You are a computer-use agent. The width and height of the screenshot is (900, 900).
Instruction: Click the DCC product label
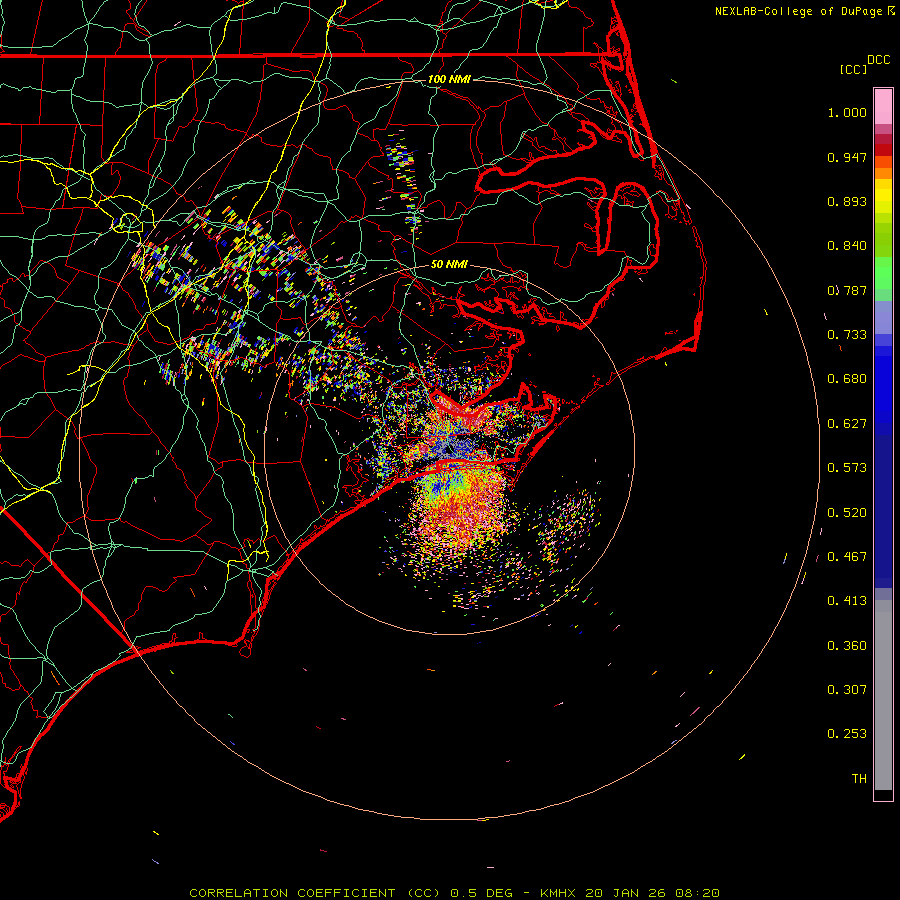tap(878, 60)
